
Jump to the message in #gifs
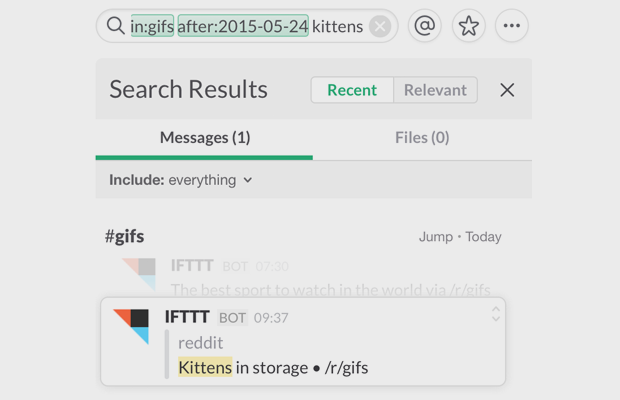(436, 237)
